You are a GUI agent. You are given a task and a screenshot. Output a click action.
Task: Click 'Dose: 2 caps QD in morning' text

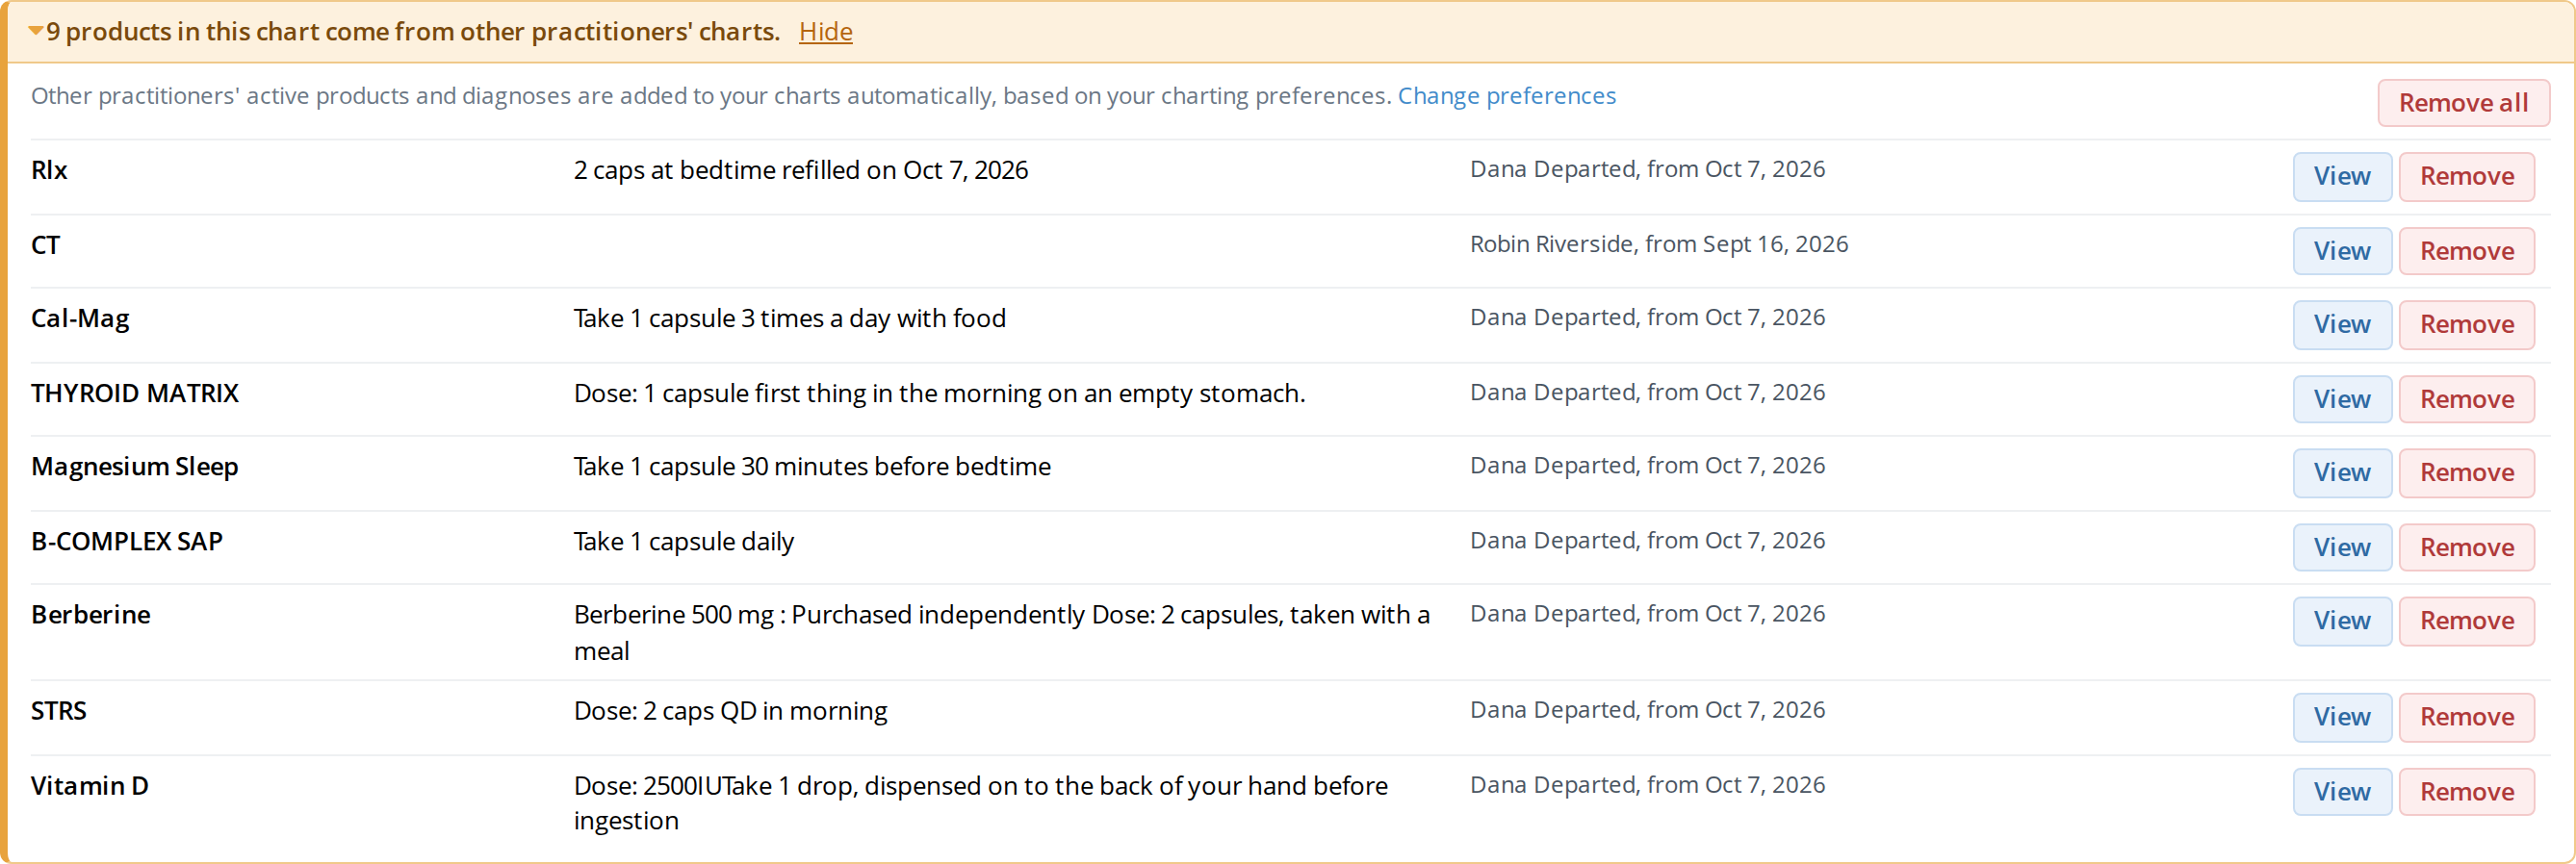click(730, 711)
